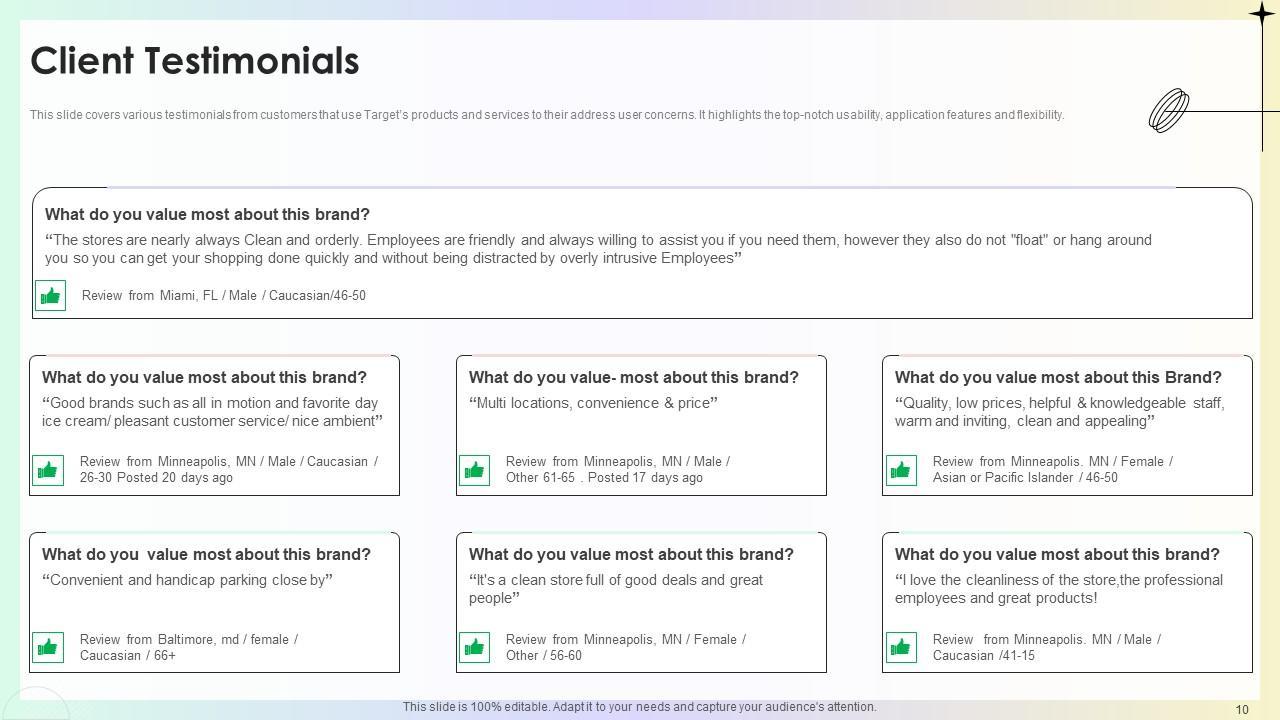
Task: Click the four-point star decoration
Action: 1261,13
